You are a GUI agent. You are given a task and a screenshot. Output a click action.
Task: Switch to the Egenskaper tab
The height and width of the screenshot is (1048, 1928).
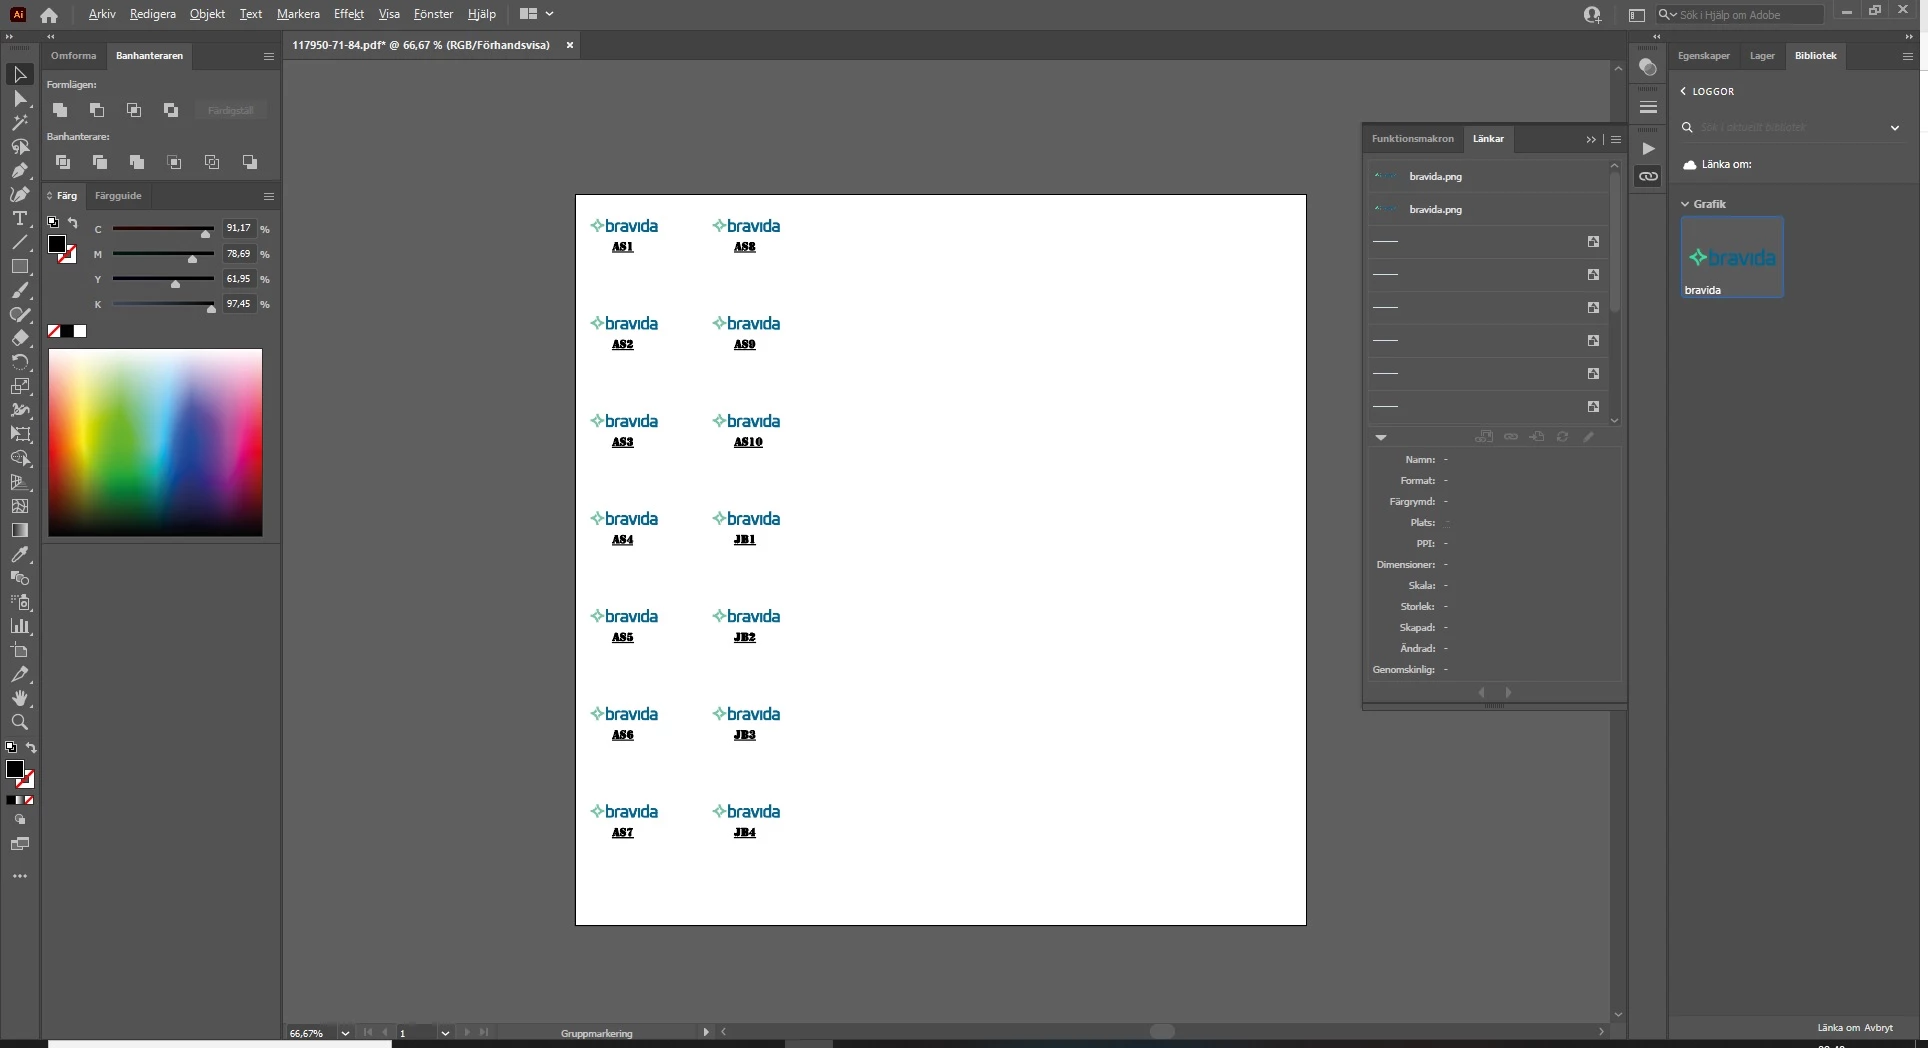tap(1704, 56)
